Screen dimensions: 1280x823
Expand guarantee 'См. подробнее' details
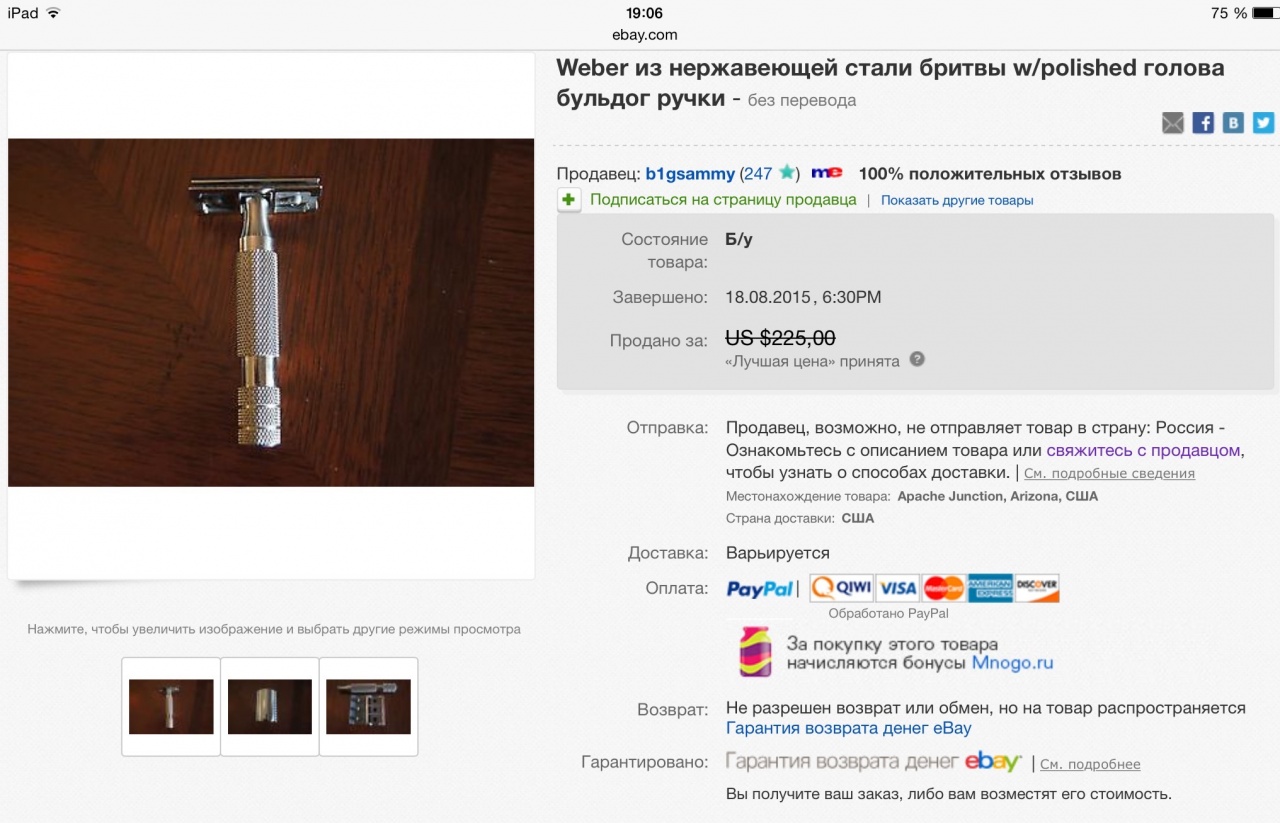point(1090,764)
